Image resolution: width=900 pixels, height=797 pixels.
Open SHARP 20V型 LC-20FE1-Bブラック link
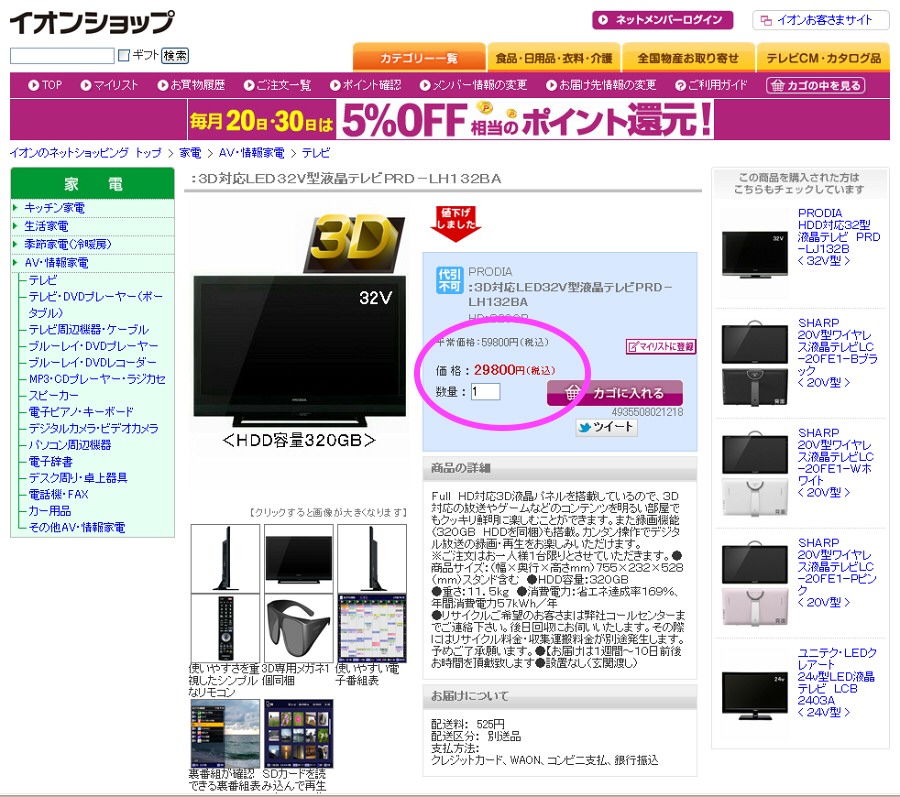pyautogui.click(x=837, y=353)
